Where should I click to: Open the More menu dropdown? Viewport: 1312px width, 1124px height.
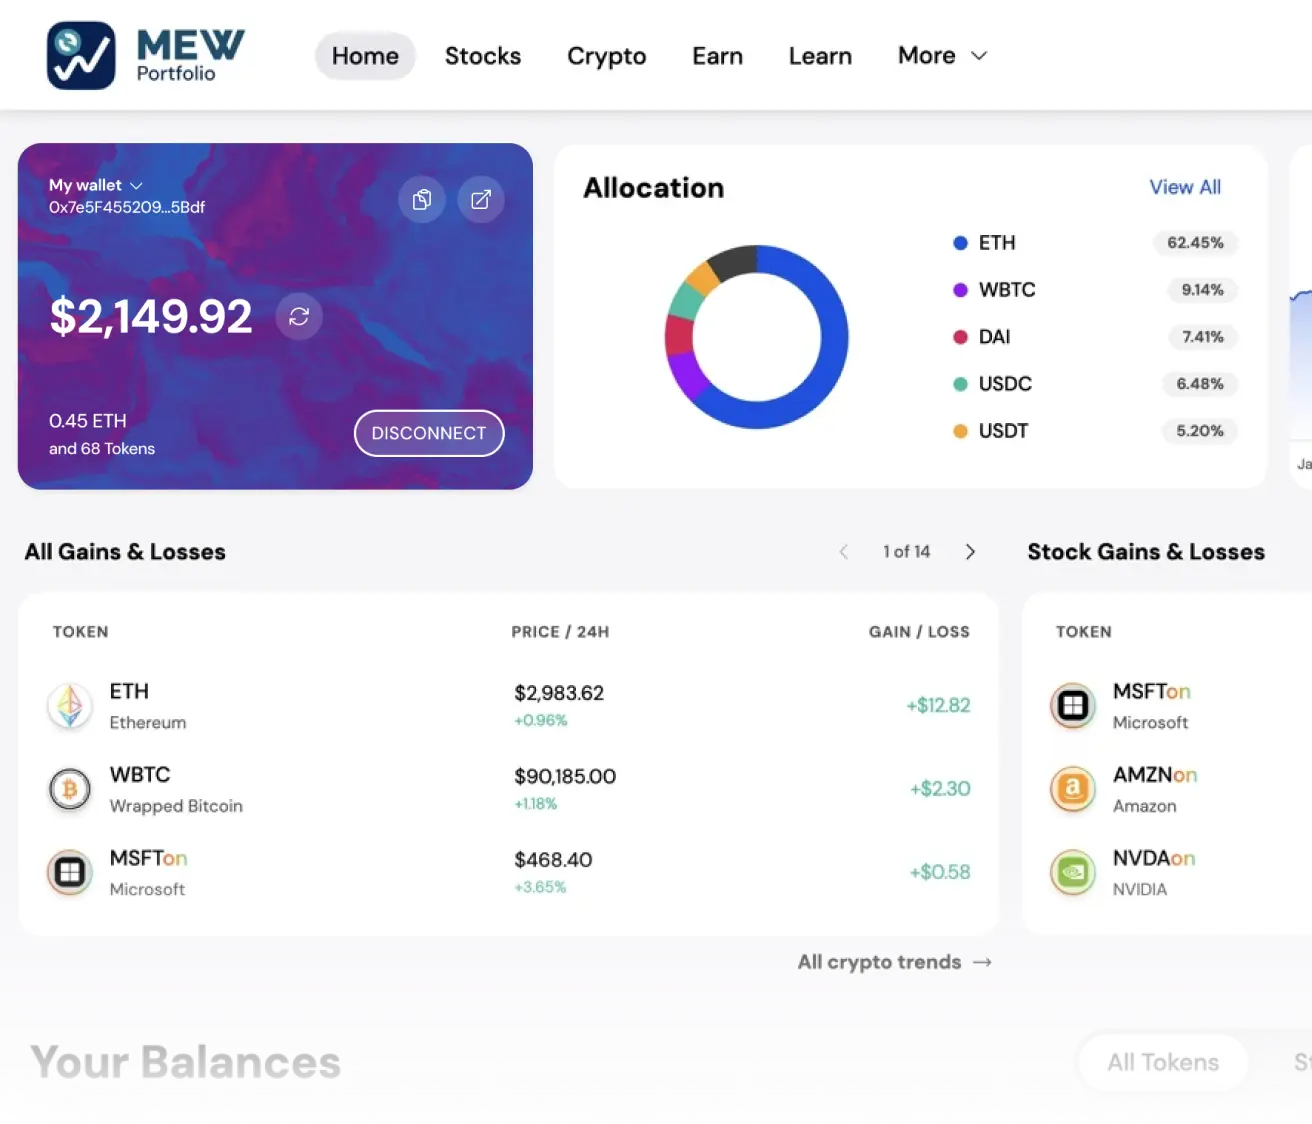pyautogui.click(x=942, y=56)
